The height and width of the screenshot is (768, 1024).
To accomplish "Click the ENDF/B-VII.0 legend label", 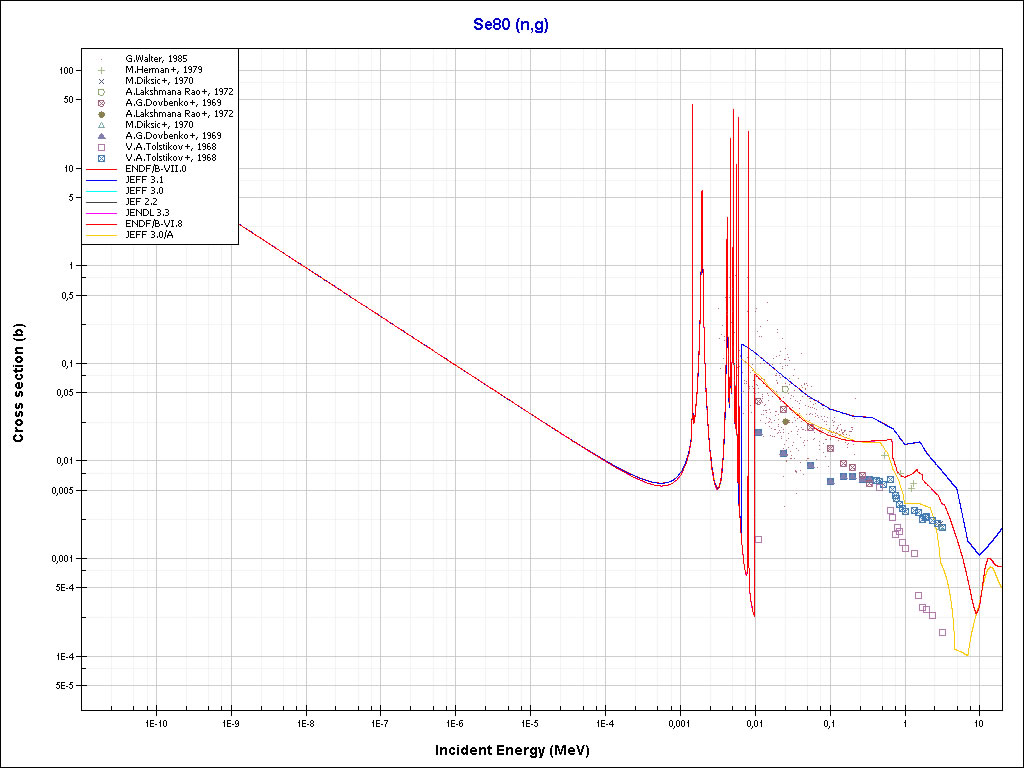I will point(156,169).
